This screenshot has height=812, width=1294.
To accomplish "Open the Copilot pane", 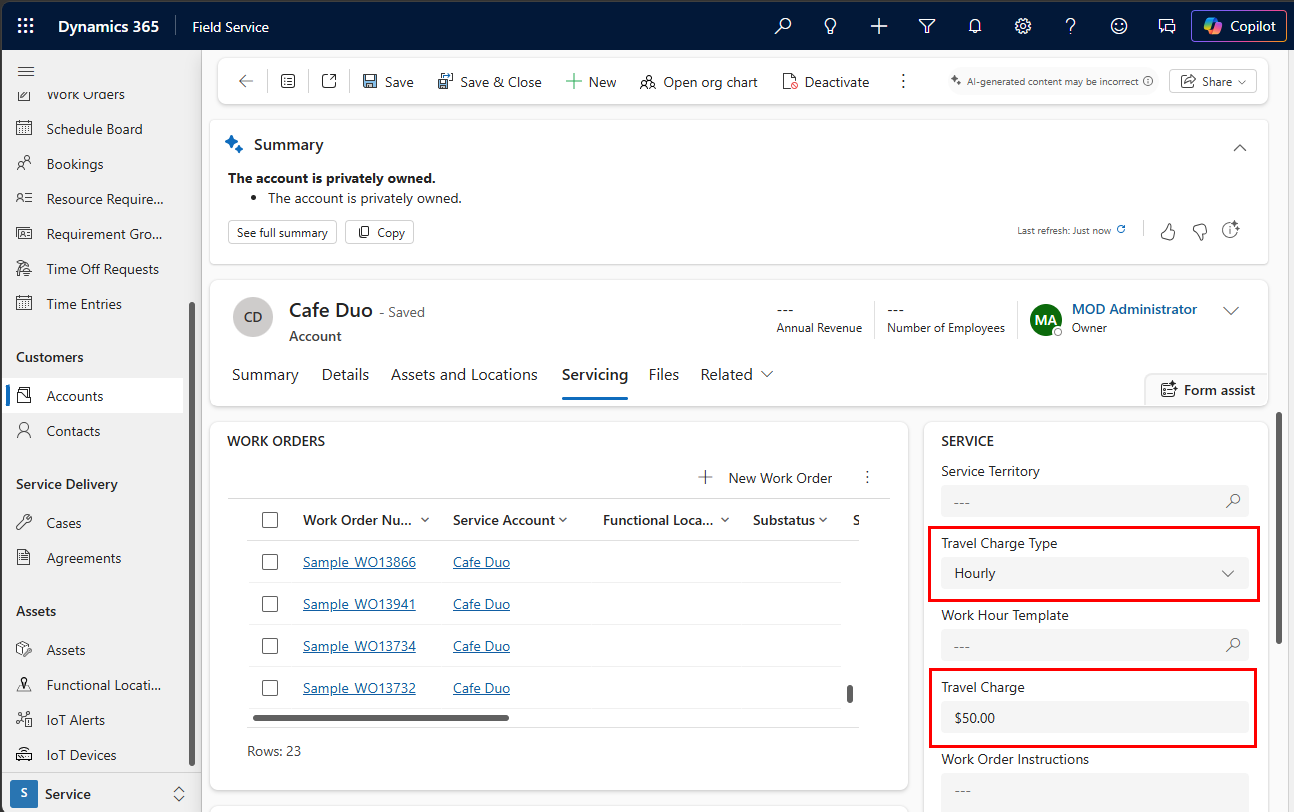I will pos(1239,26).
